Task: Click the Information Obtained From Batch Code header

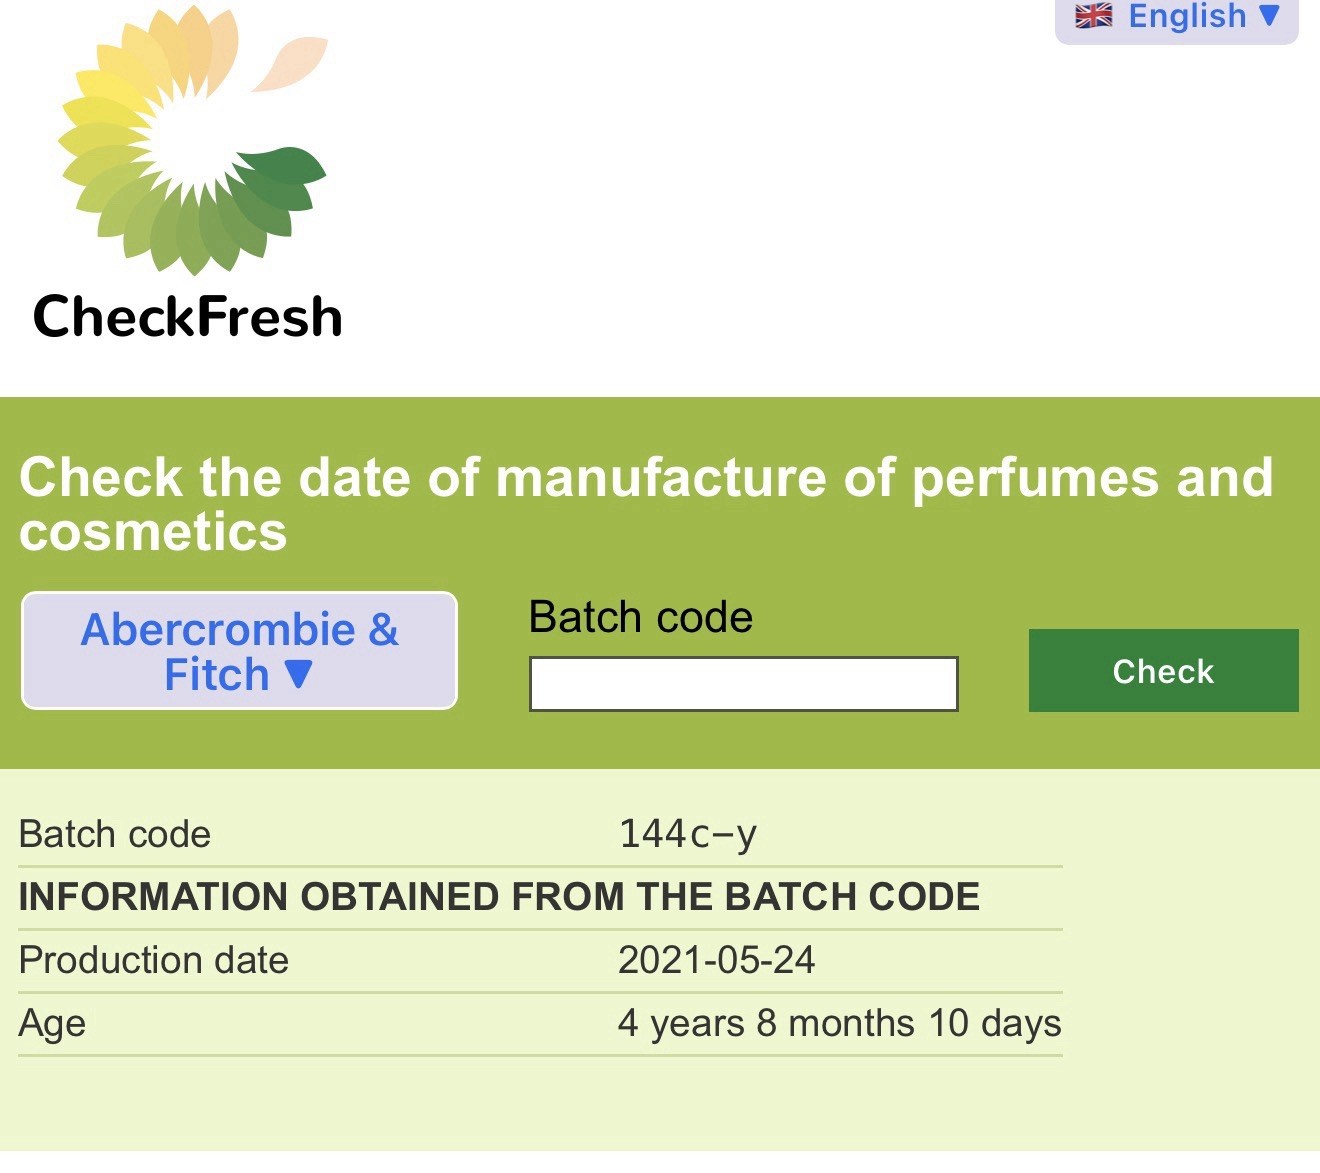Action: point(499,897)
